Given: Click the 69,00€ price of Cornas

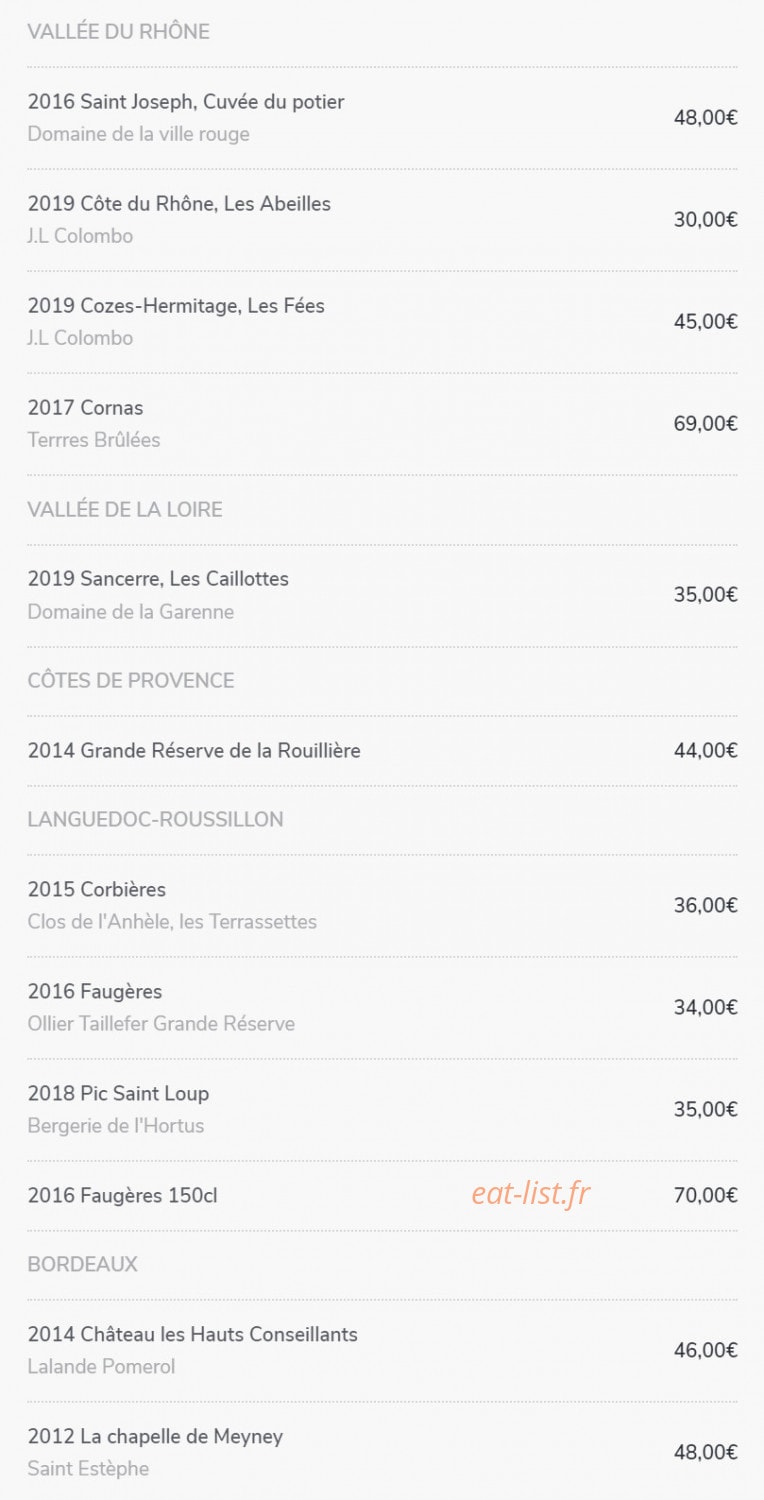Looking at the screenshot, I should 706,424.
